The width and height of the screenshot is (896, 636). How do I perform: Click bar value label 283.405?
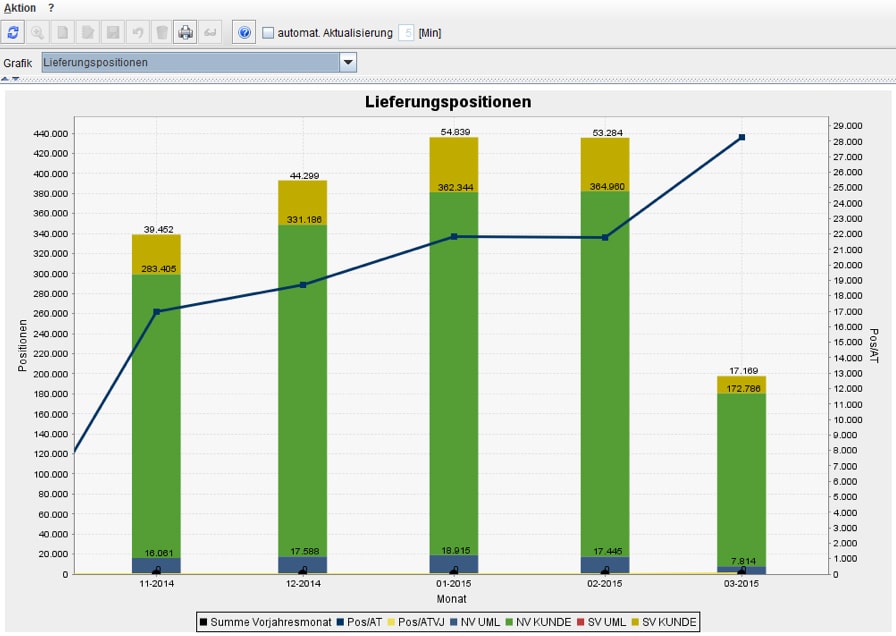tap(158, 269)
